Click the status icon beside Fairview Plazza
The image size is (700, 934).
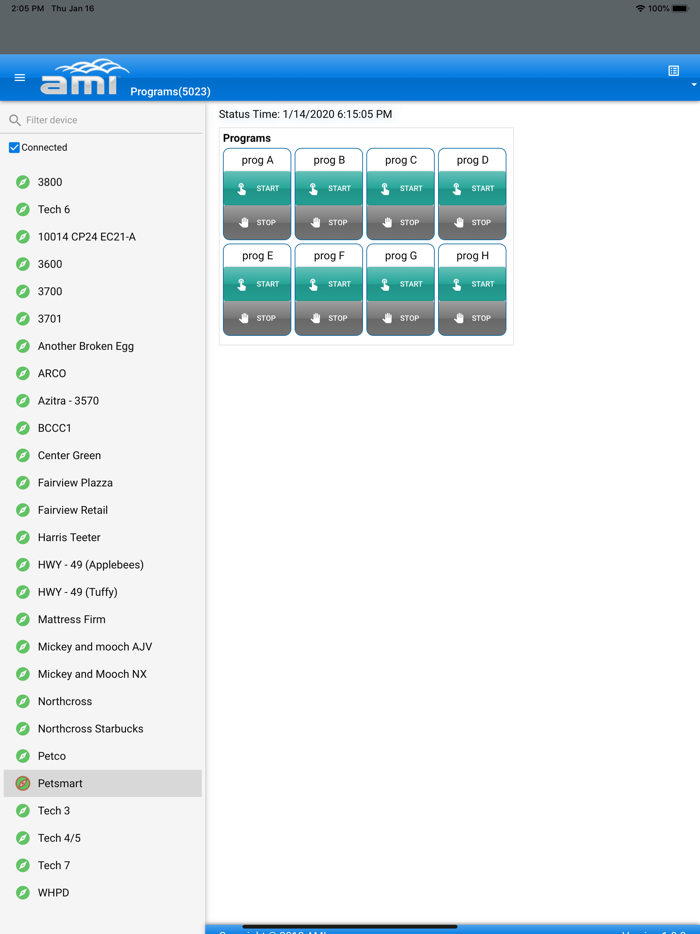point(23,482)
